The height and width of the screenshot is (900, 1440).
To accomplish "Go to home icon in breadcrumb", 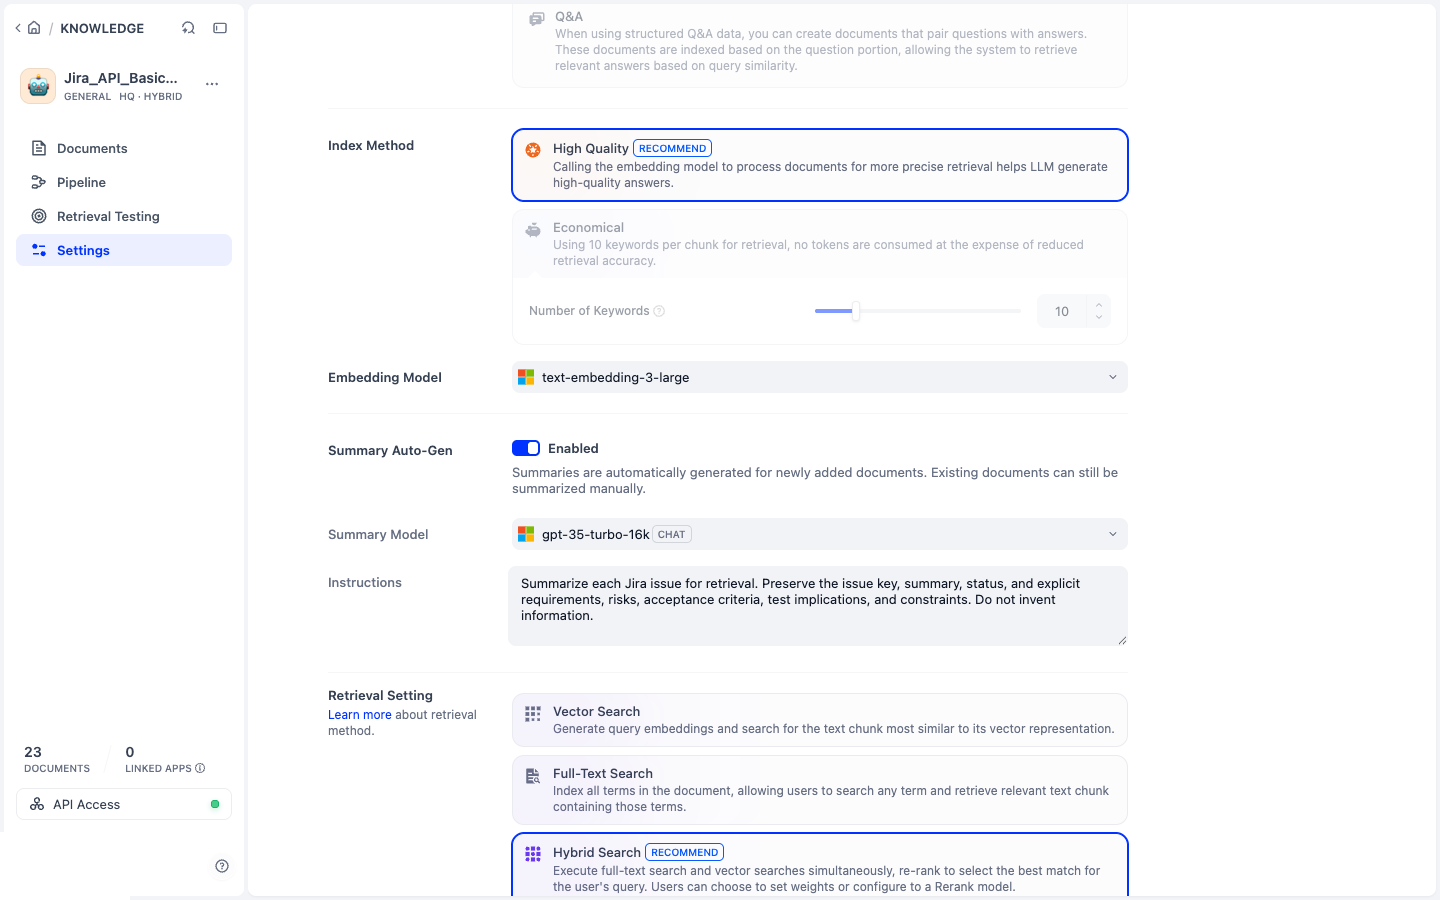I will [34, 28].
